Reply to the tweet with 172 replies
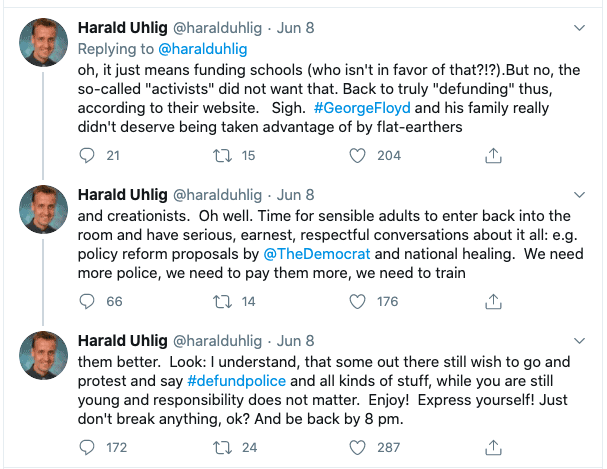This screenshot has width=607, height=469. click(x=86, y=446)
